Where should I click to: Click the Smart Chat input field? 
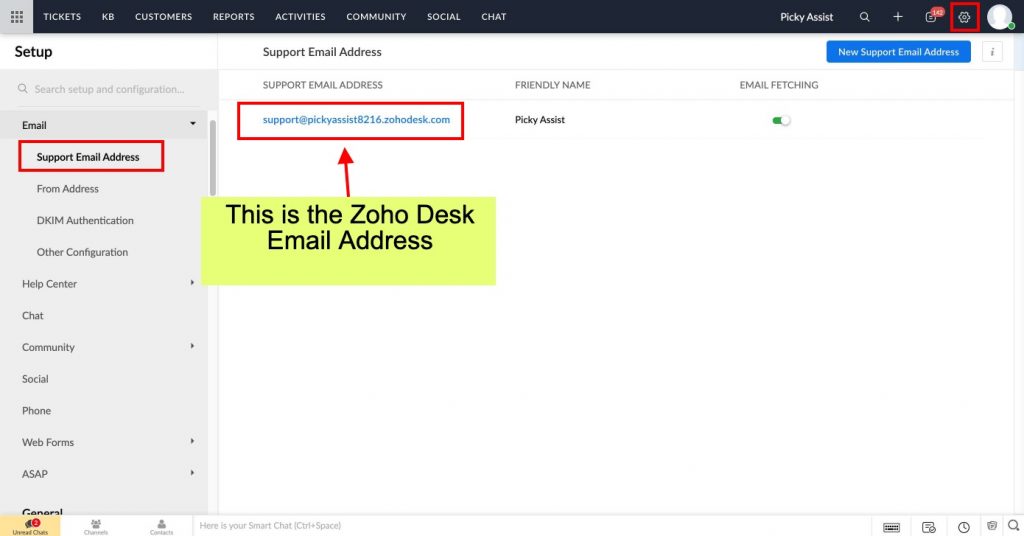click(532, 526)
